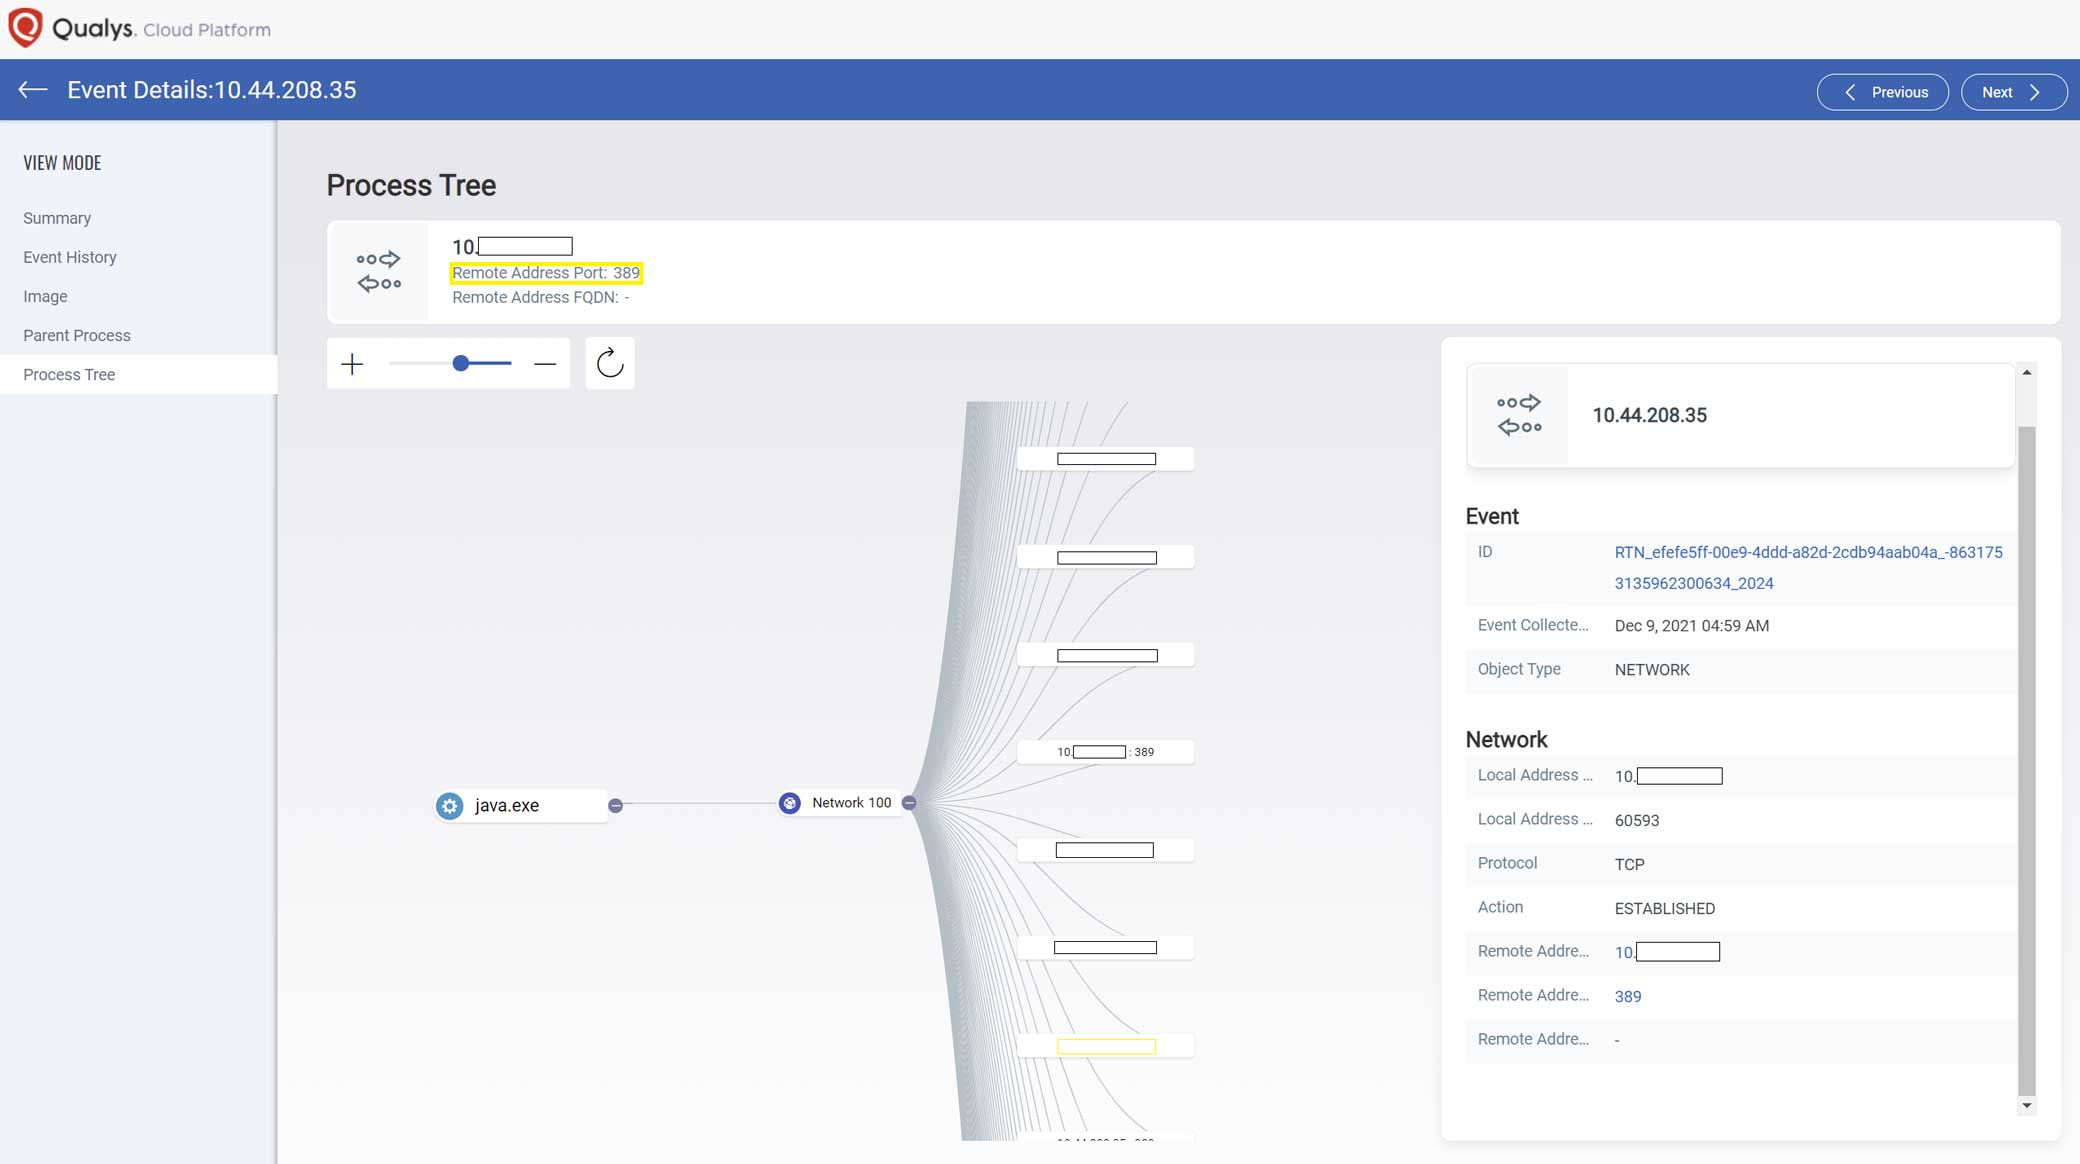This screenshot has height=1164, width=2080.
Task: Click the back arrow beside Event Details
Action: (31, 90)
